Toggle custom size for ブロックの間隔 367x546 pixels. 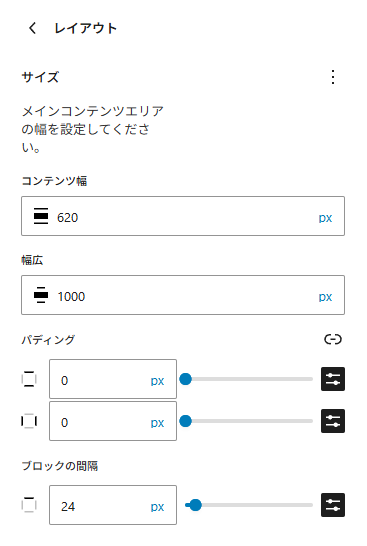point(333,505)
